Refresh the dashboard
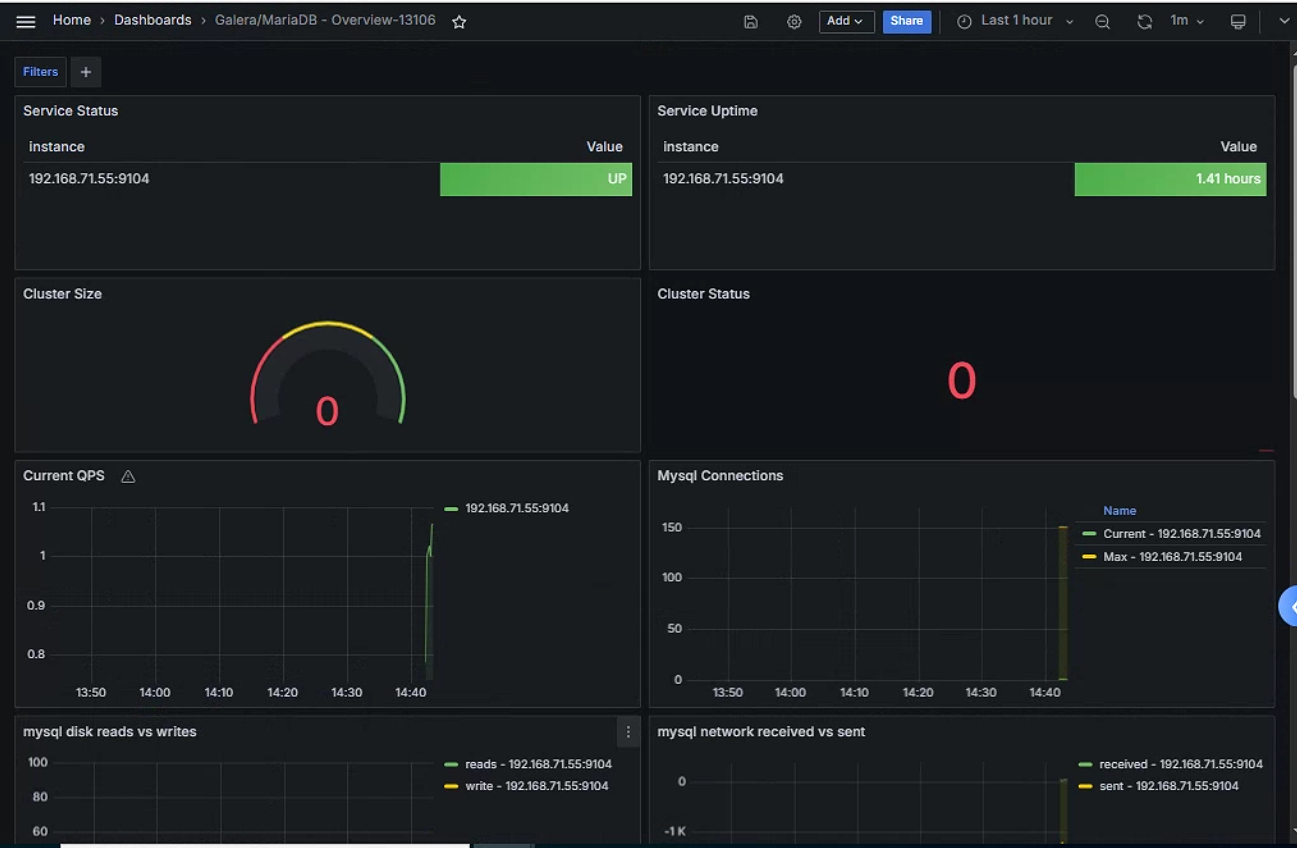This screenshot has width=1297, height=848. tap(1144, 21)
